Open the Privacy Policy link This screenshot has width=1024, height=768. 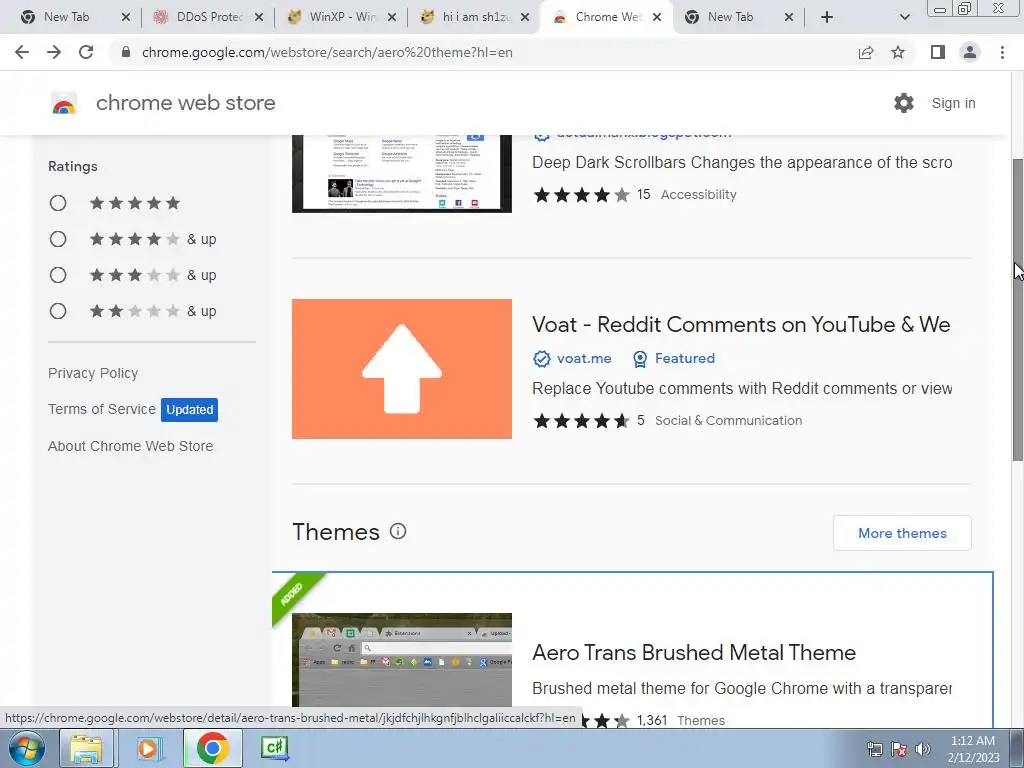[93, 373]
